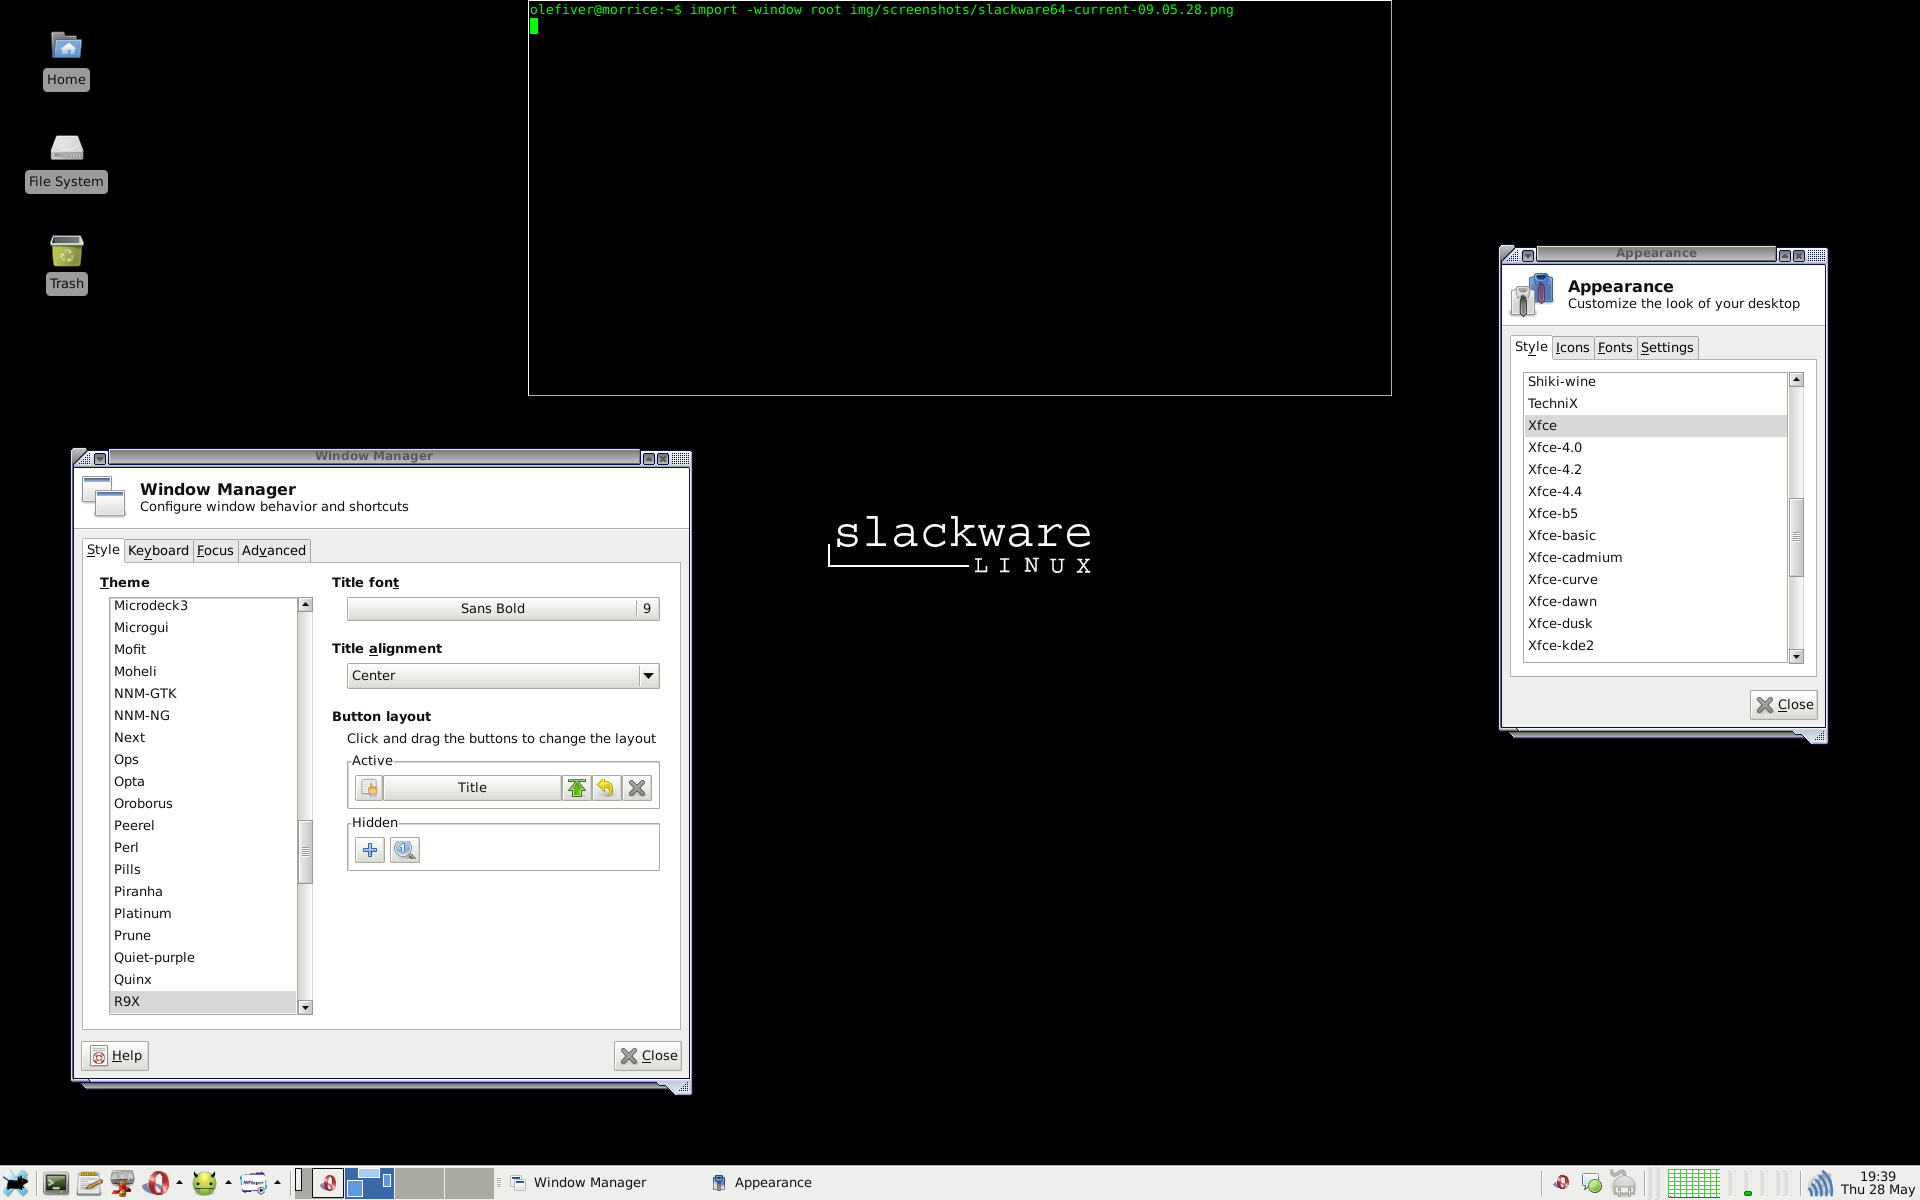Switch to the fourth workspace in pager
This screenshot has width=1920, height=1200.
tap(469, 1183)
